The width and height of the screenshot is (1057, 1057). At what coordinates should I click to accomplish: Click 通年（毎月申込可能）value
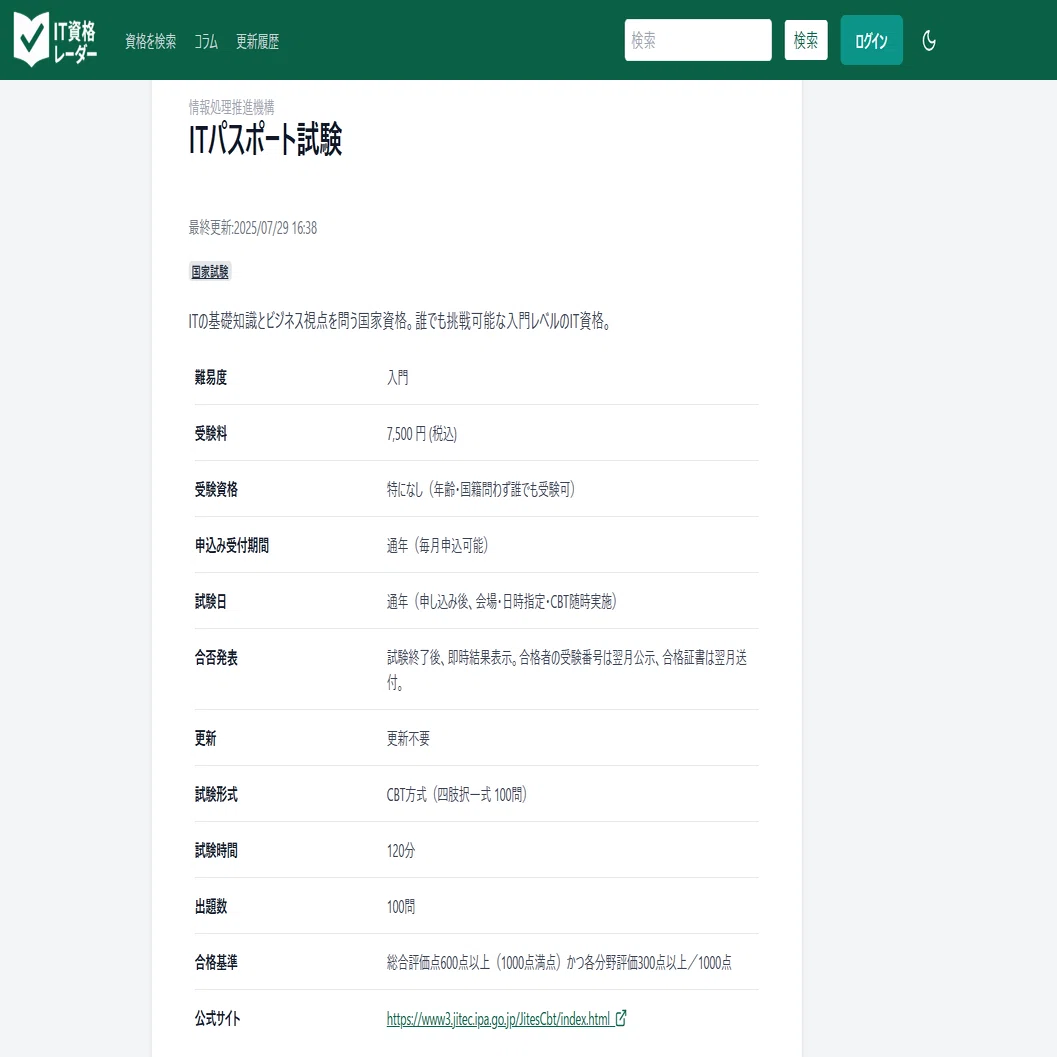437,545
